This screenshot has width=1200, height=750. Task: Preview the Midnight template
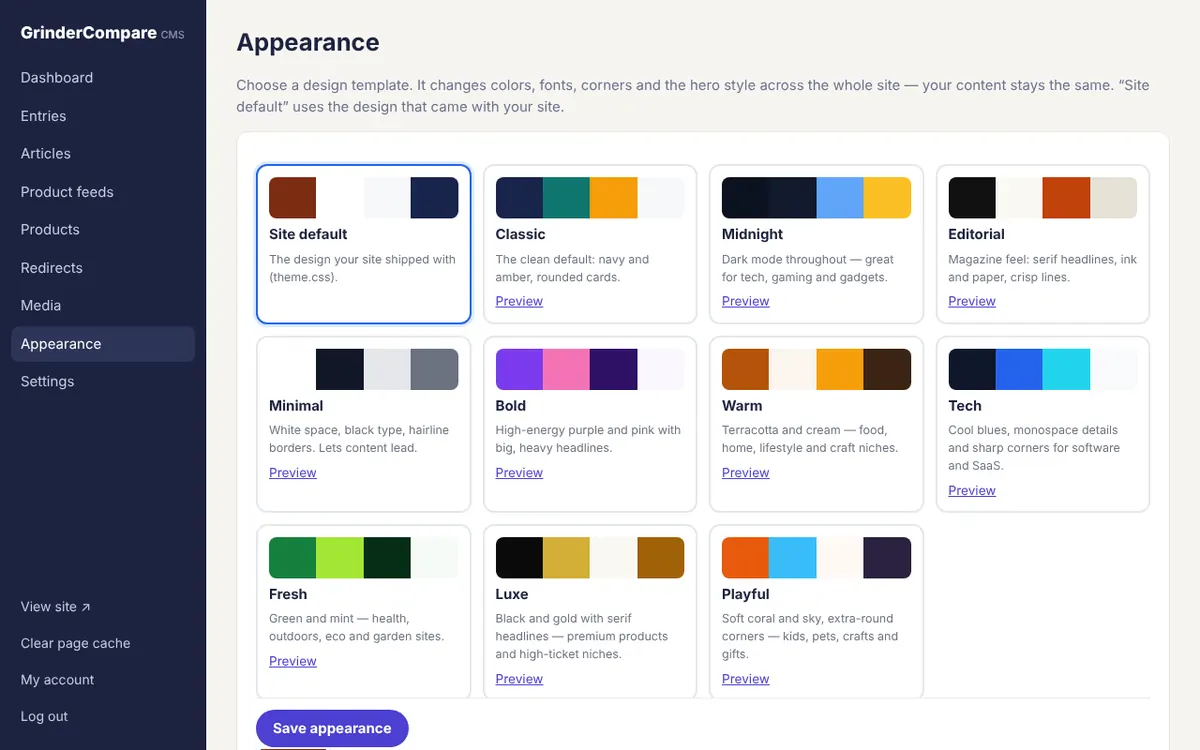pyautogui.click(x=746, y=301)
